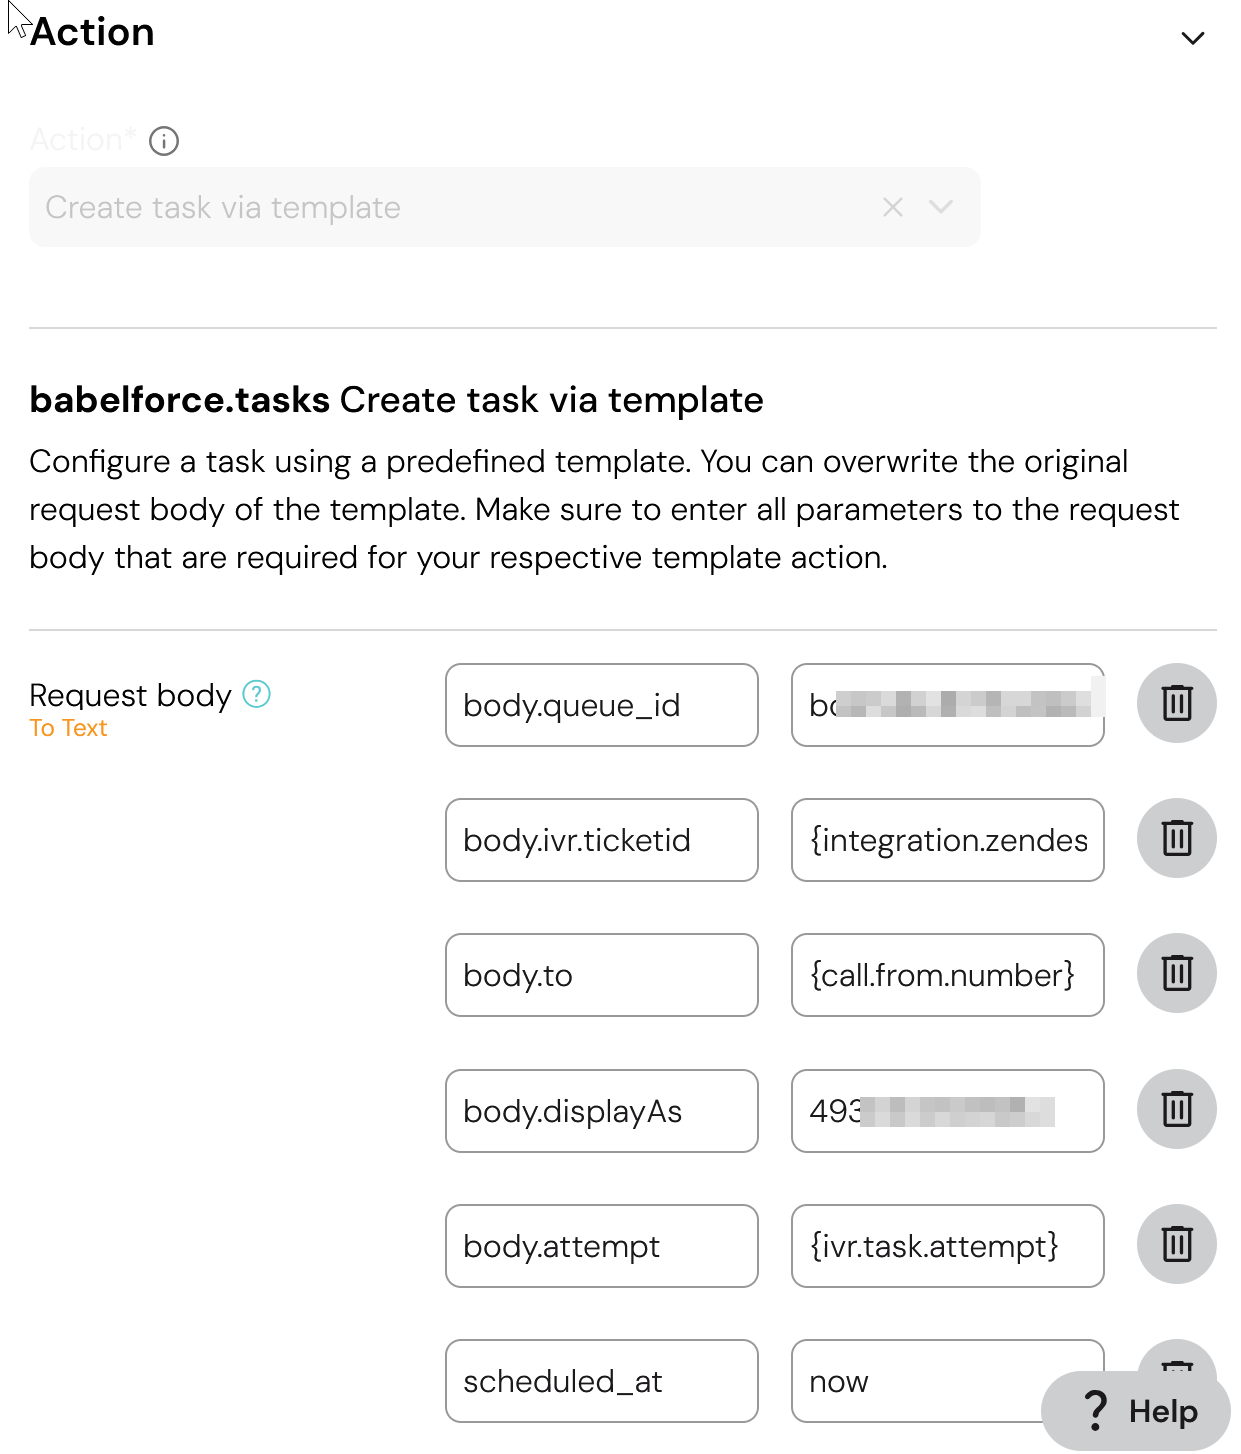Click the Action info icon

[164, 141]
